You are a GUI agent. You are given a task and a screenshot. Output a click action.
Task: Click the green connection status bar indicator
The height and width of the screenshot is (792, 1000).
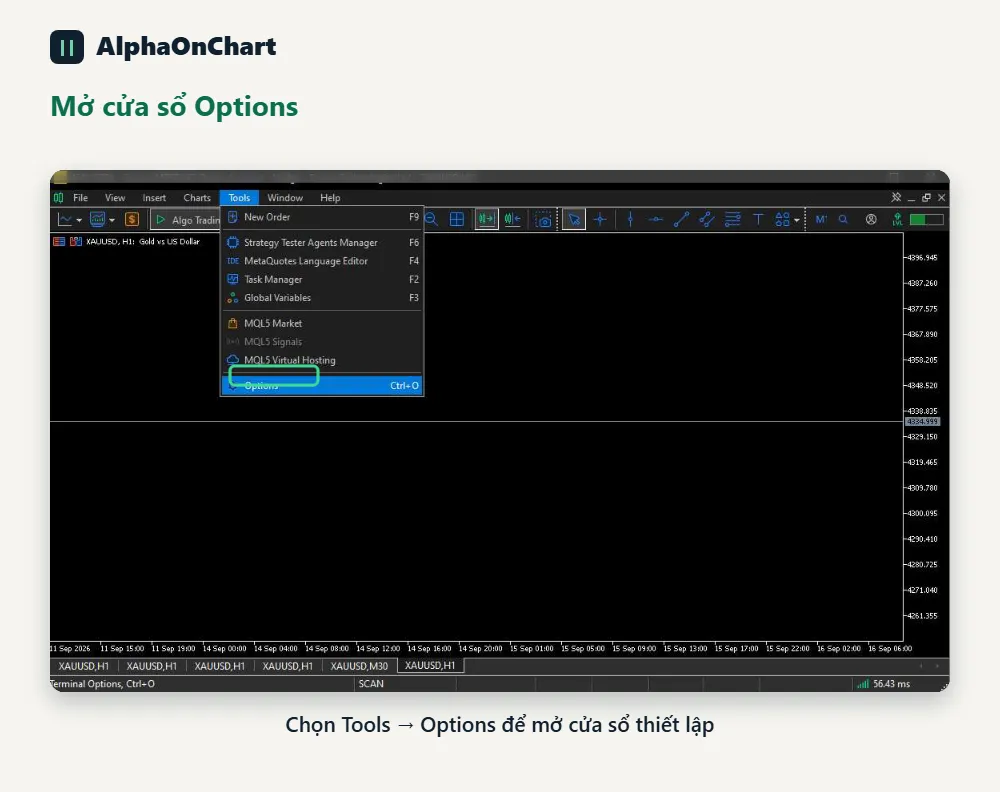coord(927,219)
